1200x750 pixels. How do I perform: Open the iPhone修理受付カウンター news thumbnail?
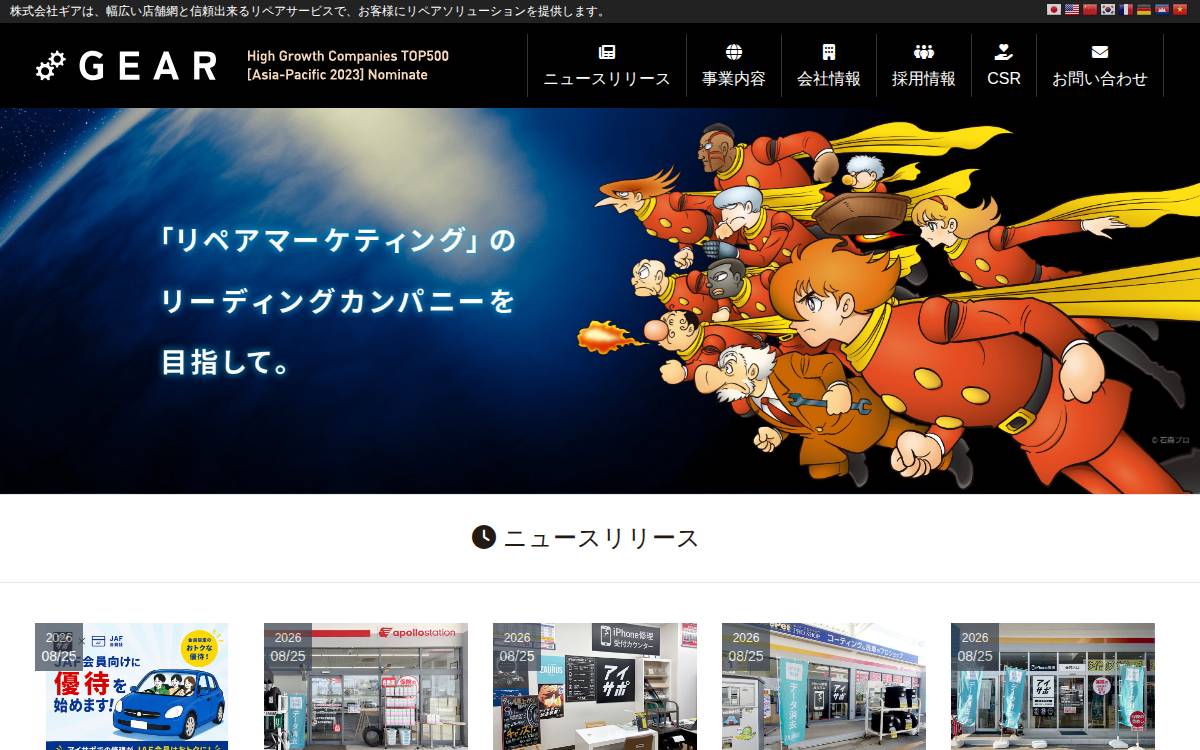(x=595, y=686)
